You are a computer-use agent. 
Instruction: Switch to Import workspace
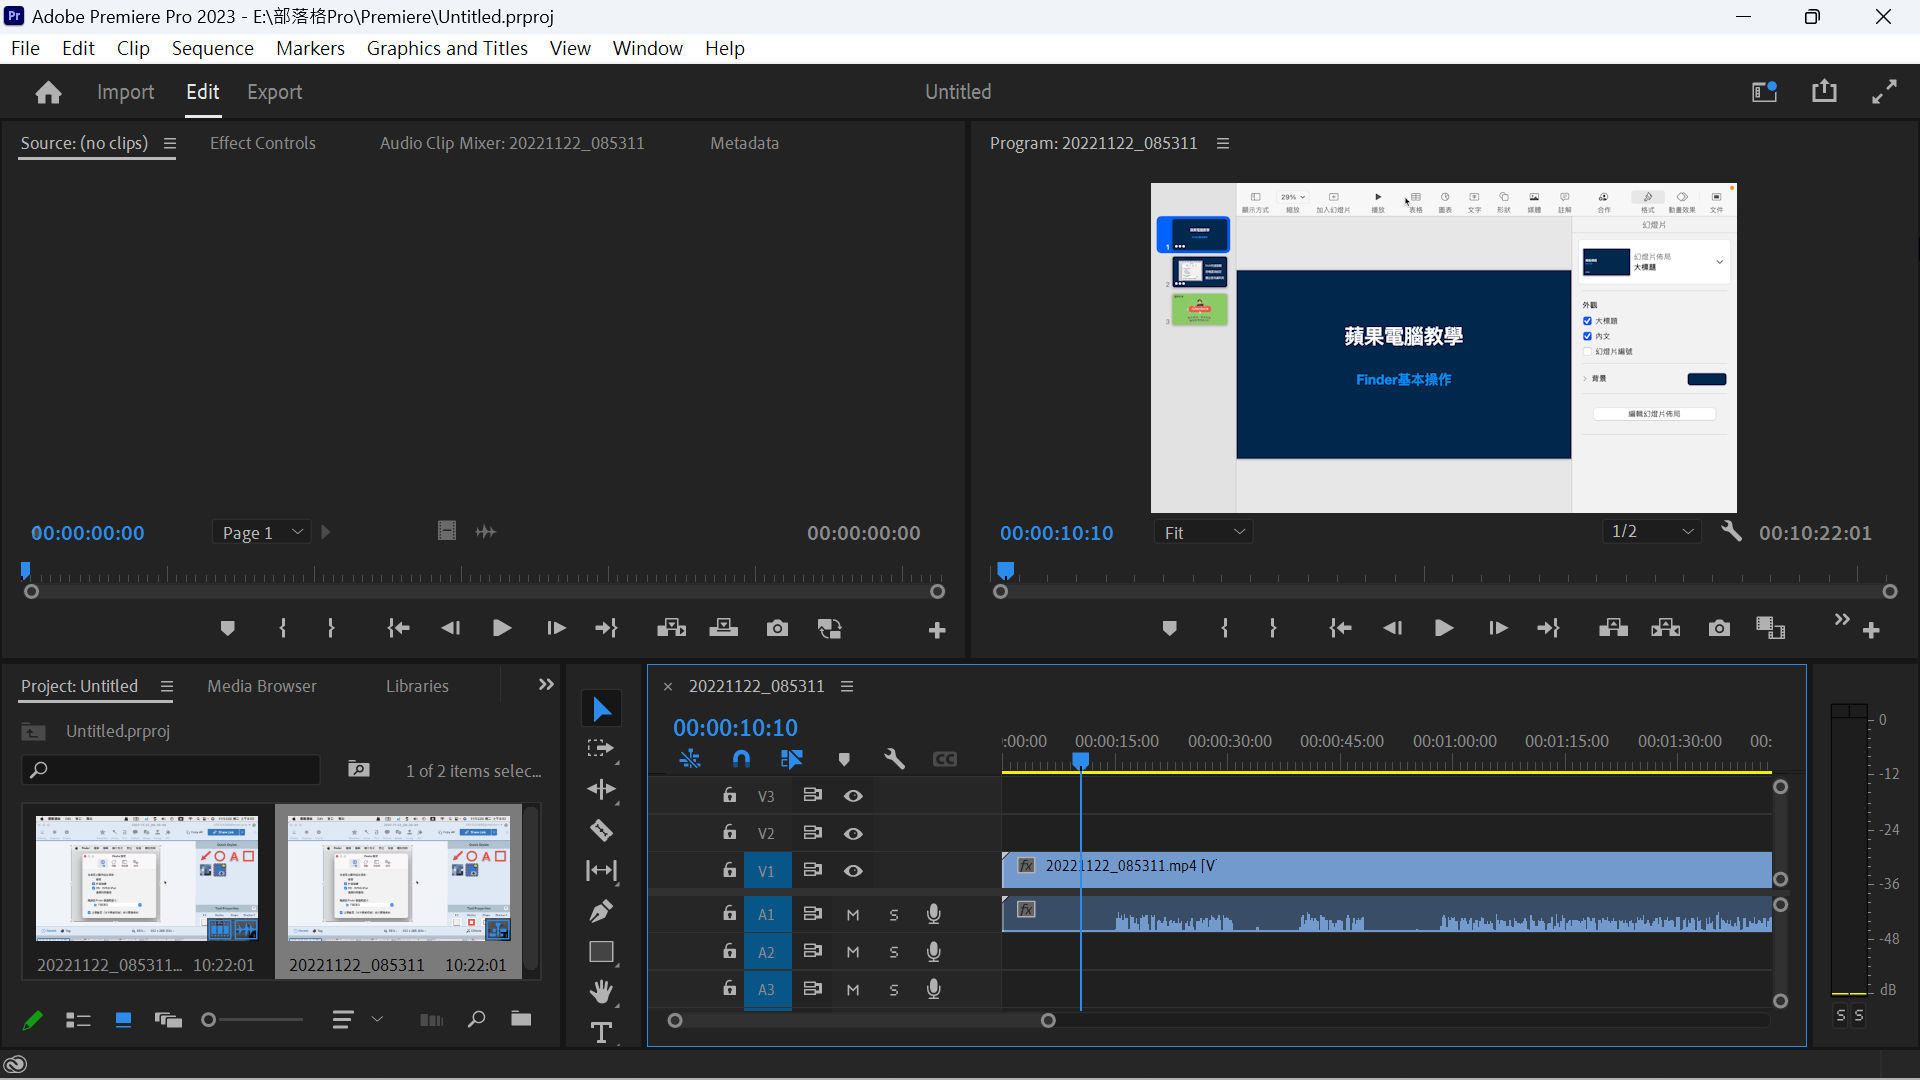[126, 92]
